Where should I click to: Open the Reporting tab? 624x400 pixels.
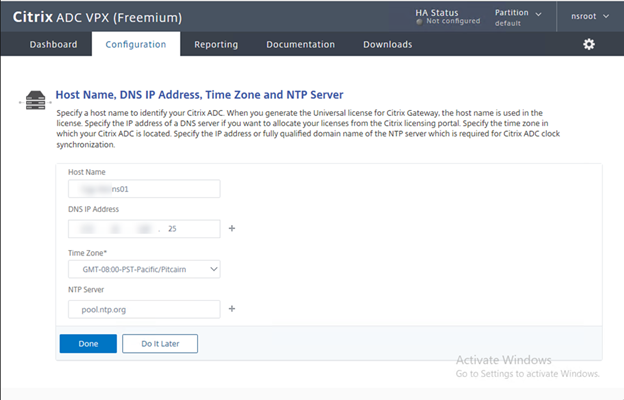pyautogui.click(x=216, y=44)
